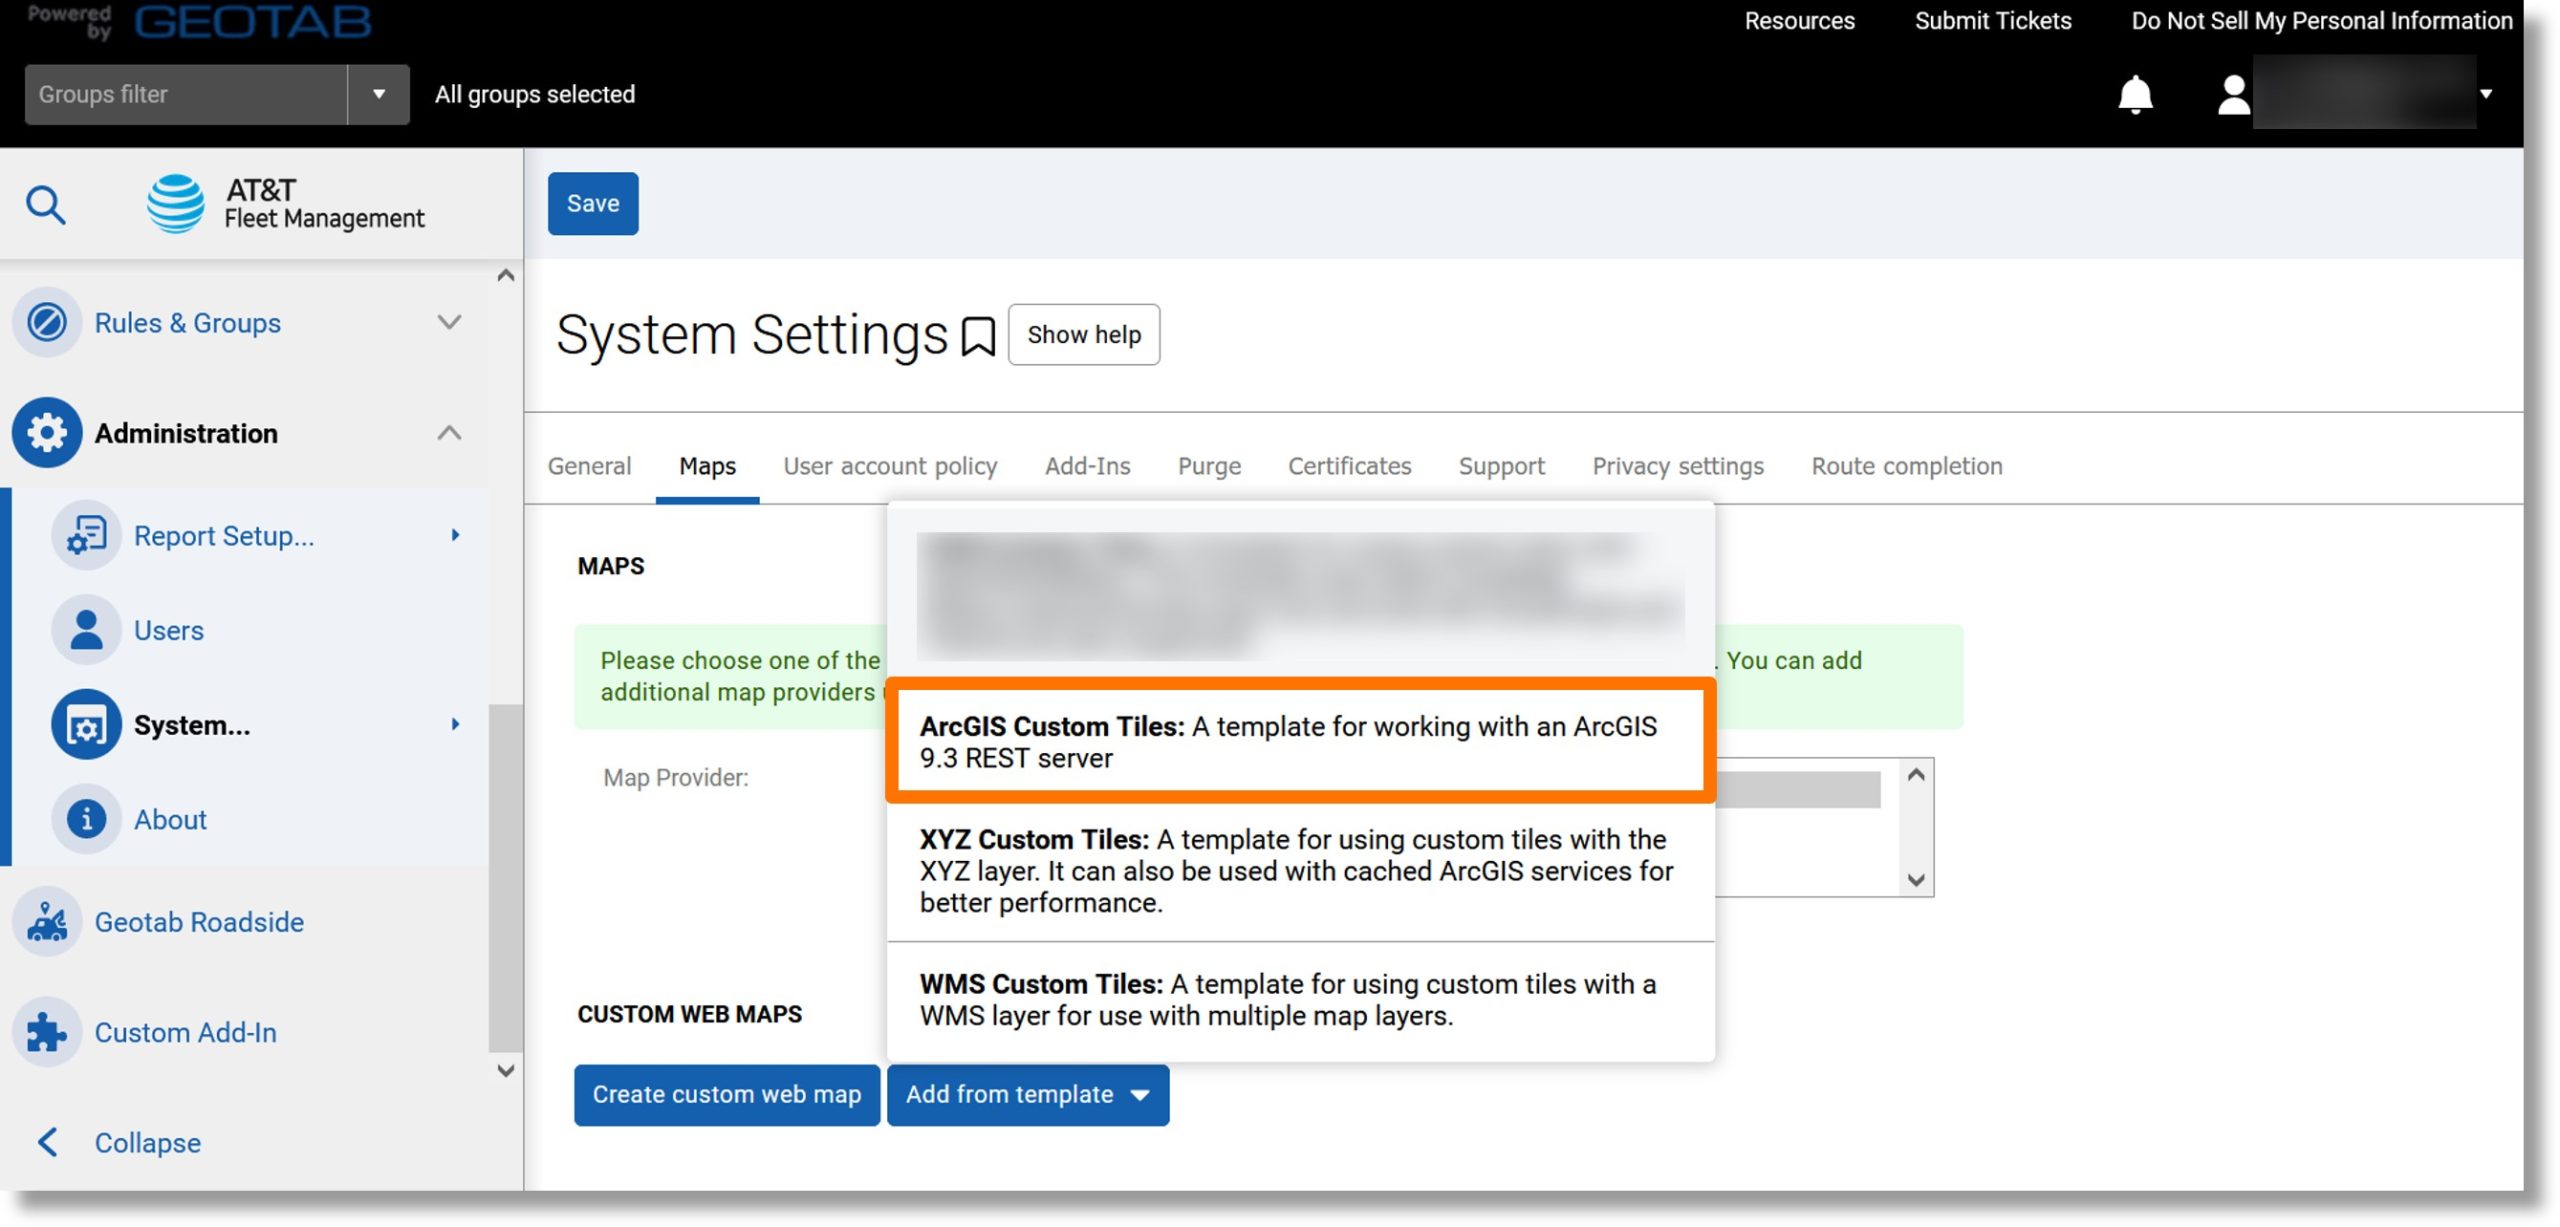Open Geotab Roadside in the sidebar

199,922
